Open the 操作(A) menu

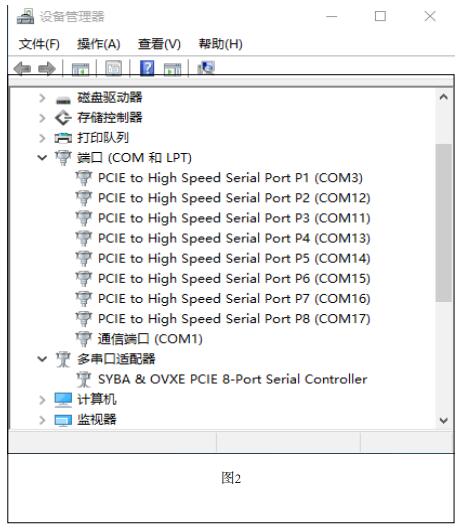point(99,44)
